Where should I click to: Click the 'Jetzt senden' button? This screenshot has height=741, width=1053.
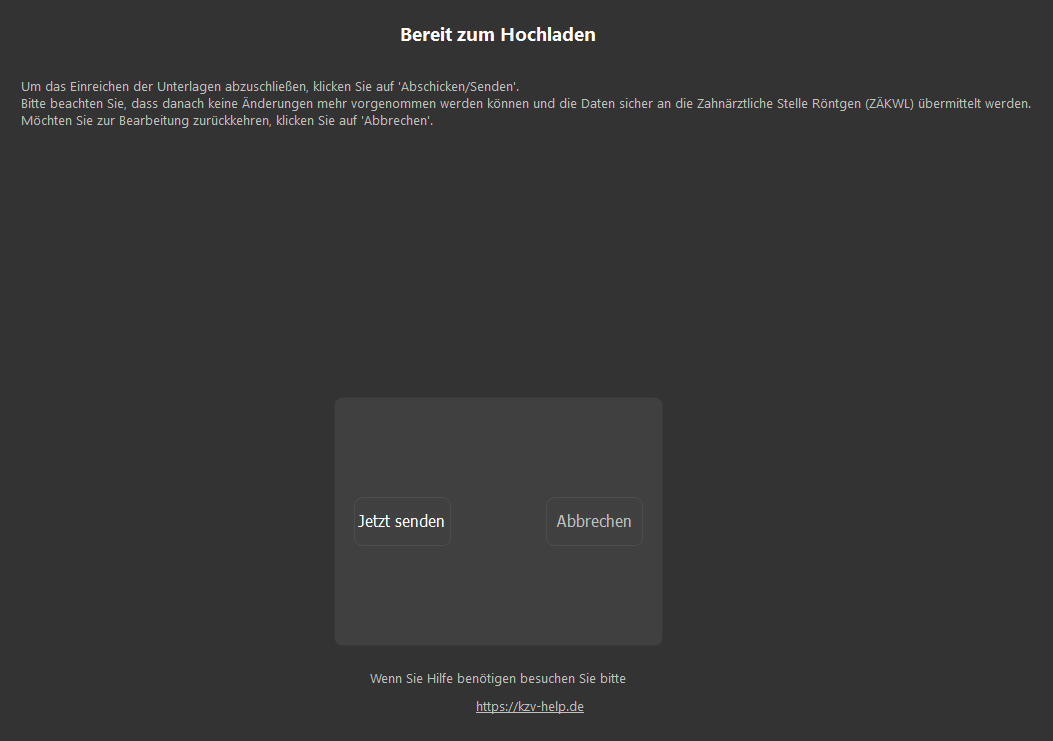coord(401,521)
